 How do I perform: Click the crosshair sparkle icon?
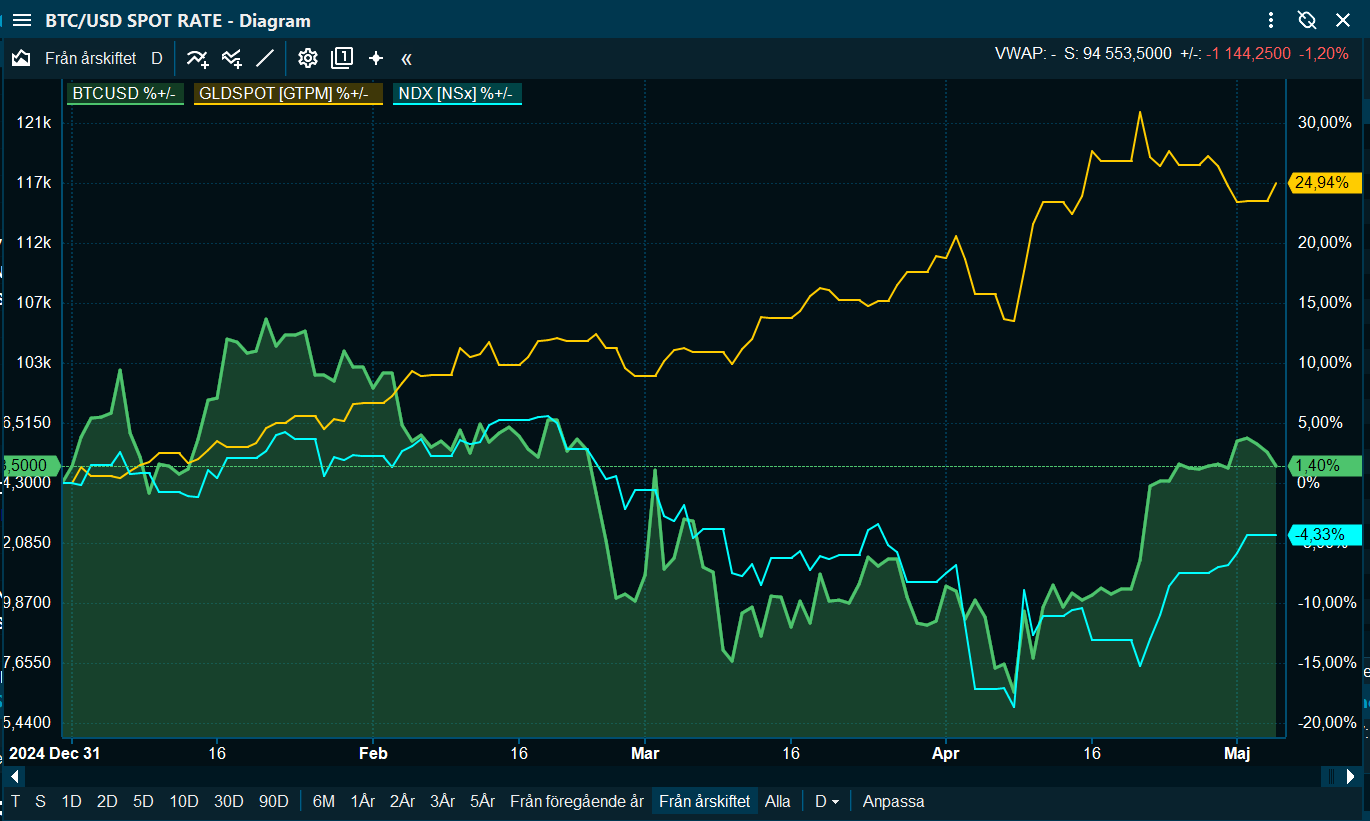click(x=376, y=58)
